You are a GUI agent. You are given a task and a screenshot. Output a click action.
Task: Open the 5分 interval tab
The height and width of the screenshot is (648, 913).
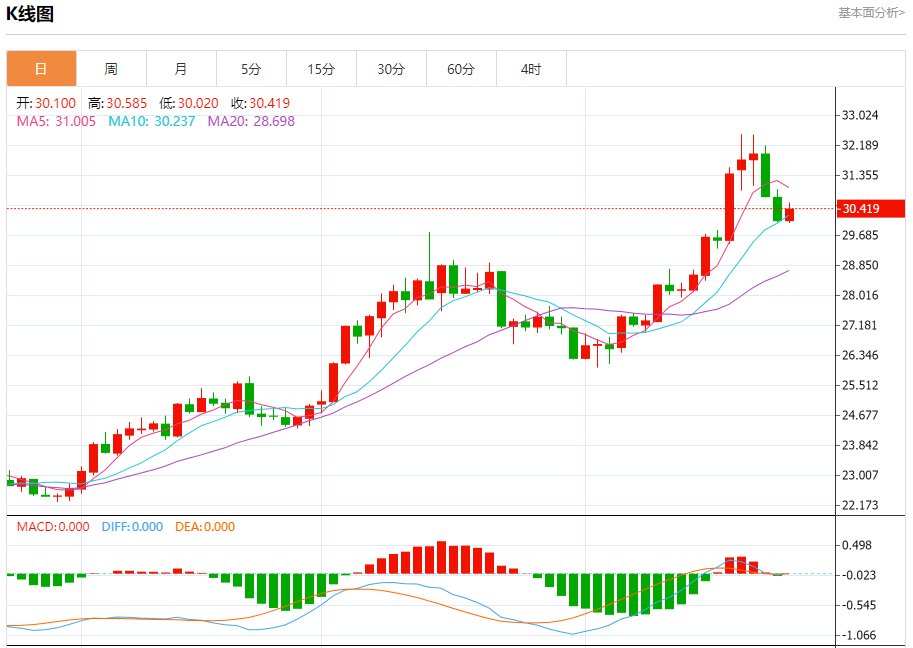tap(251, 69)
